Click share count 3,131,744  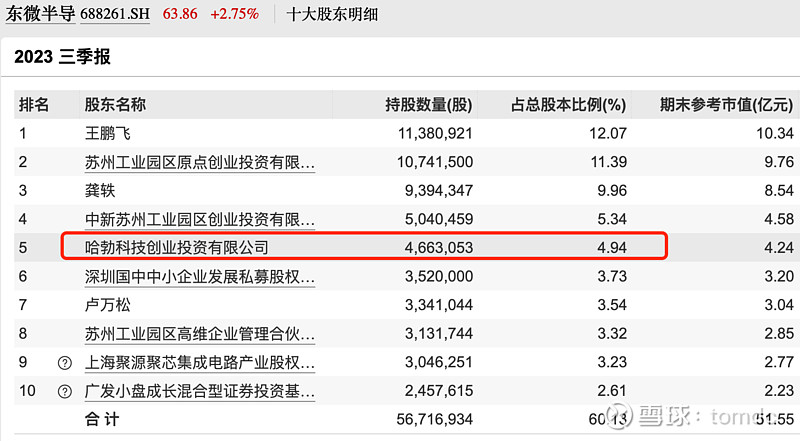pyautogui.click(x=439, y=334)
